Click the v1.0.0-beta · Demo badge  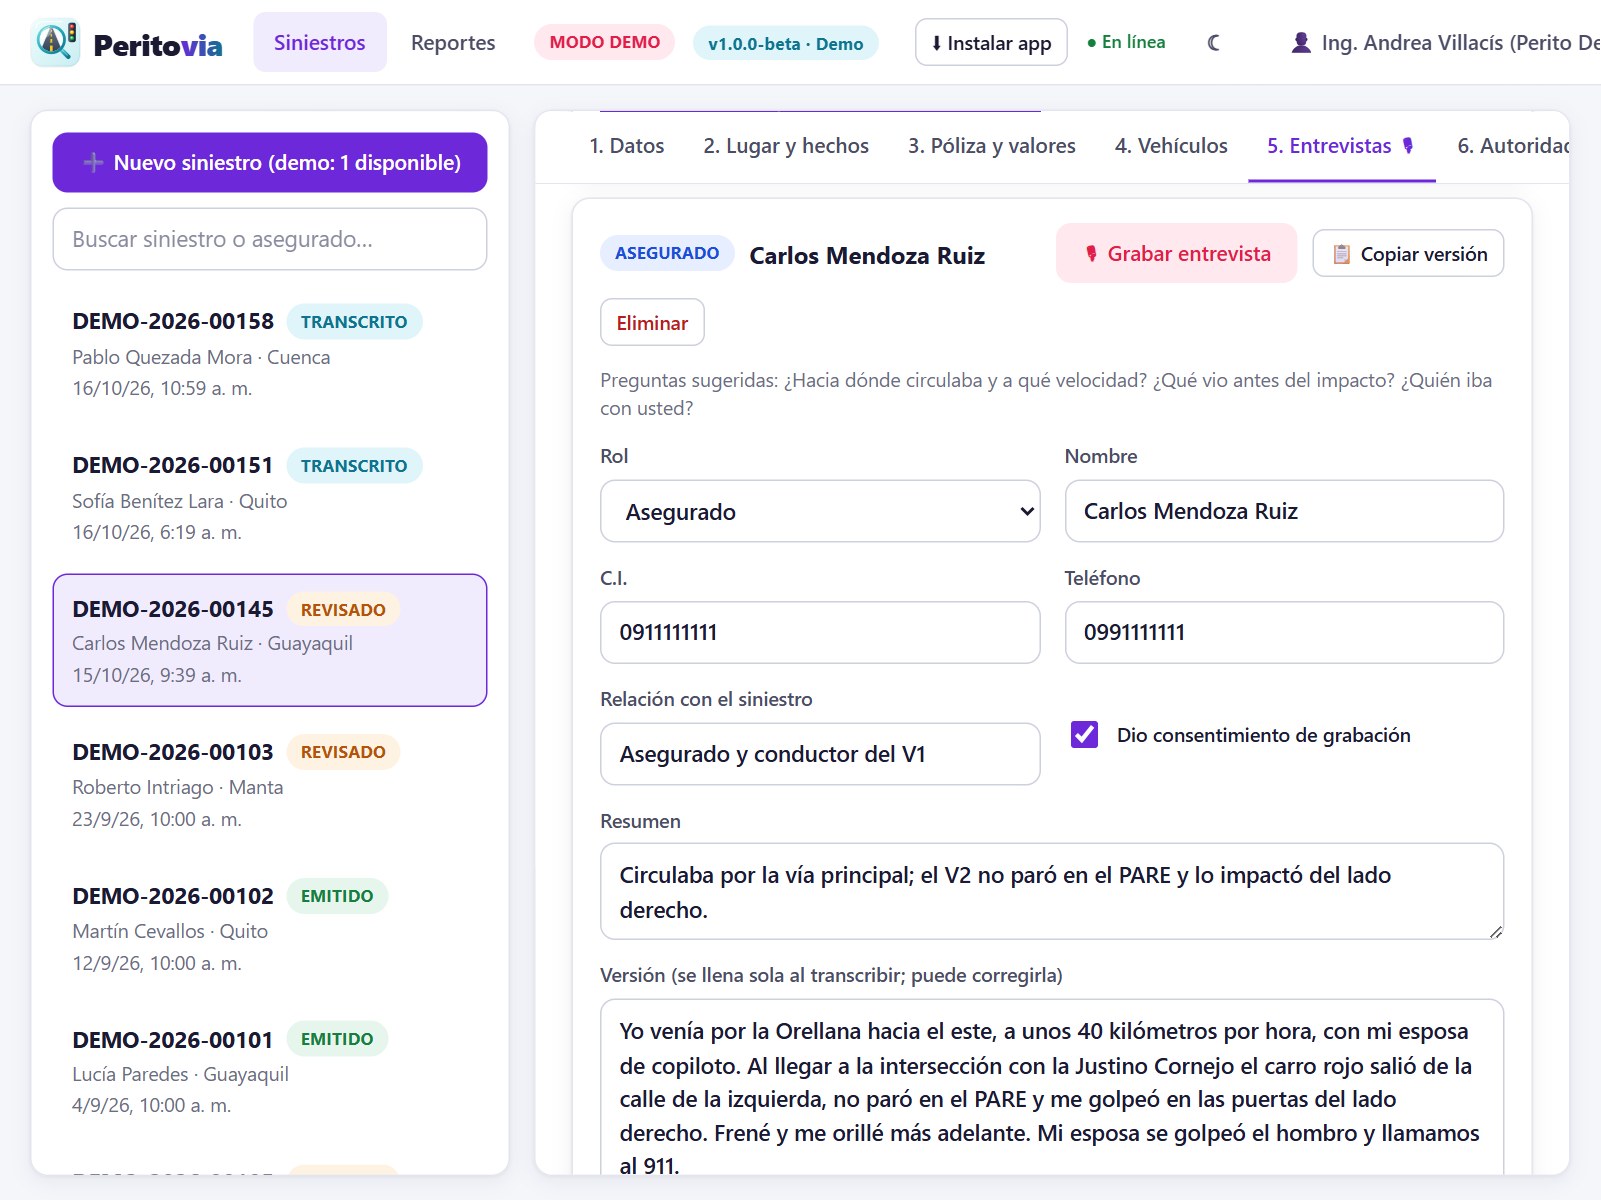coord(786,43)
